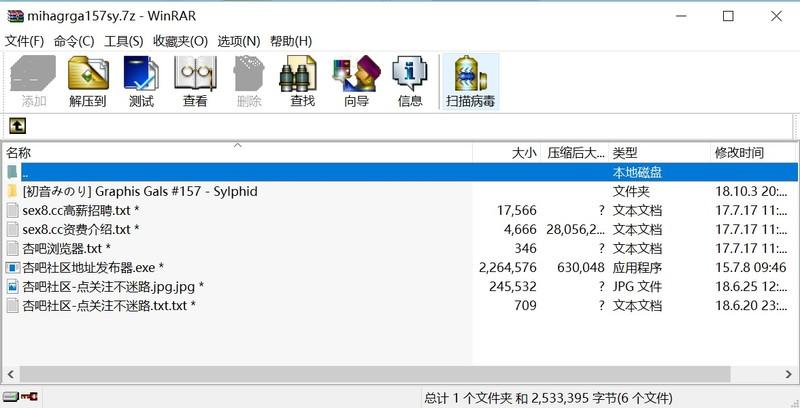Sort list by 修改时间 column header

click(740, 153)
